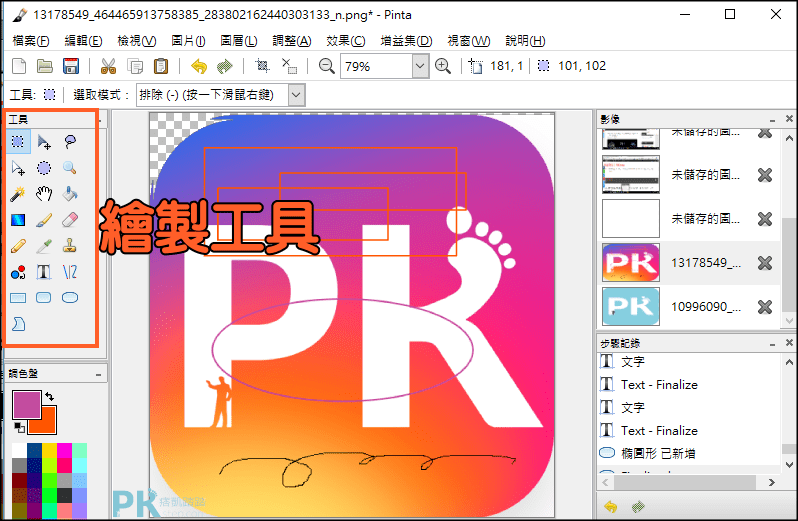This screenshot has height=521, width=798.
Task: Select the Freeform Shape tool
Action: pyautogui.click(x=18, y=324)
